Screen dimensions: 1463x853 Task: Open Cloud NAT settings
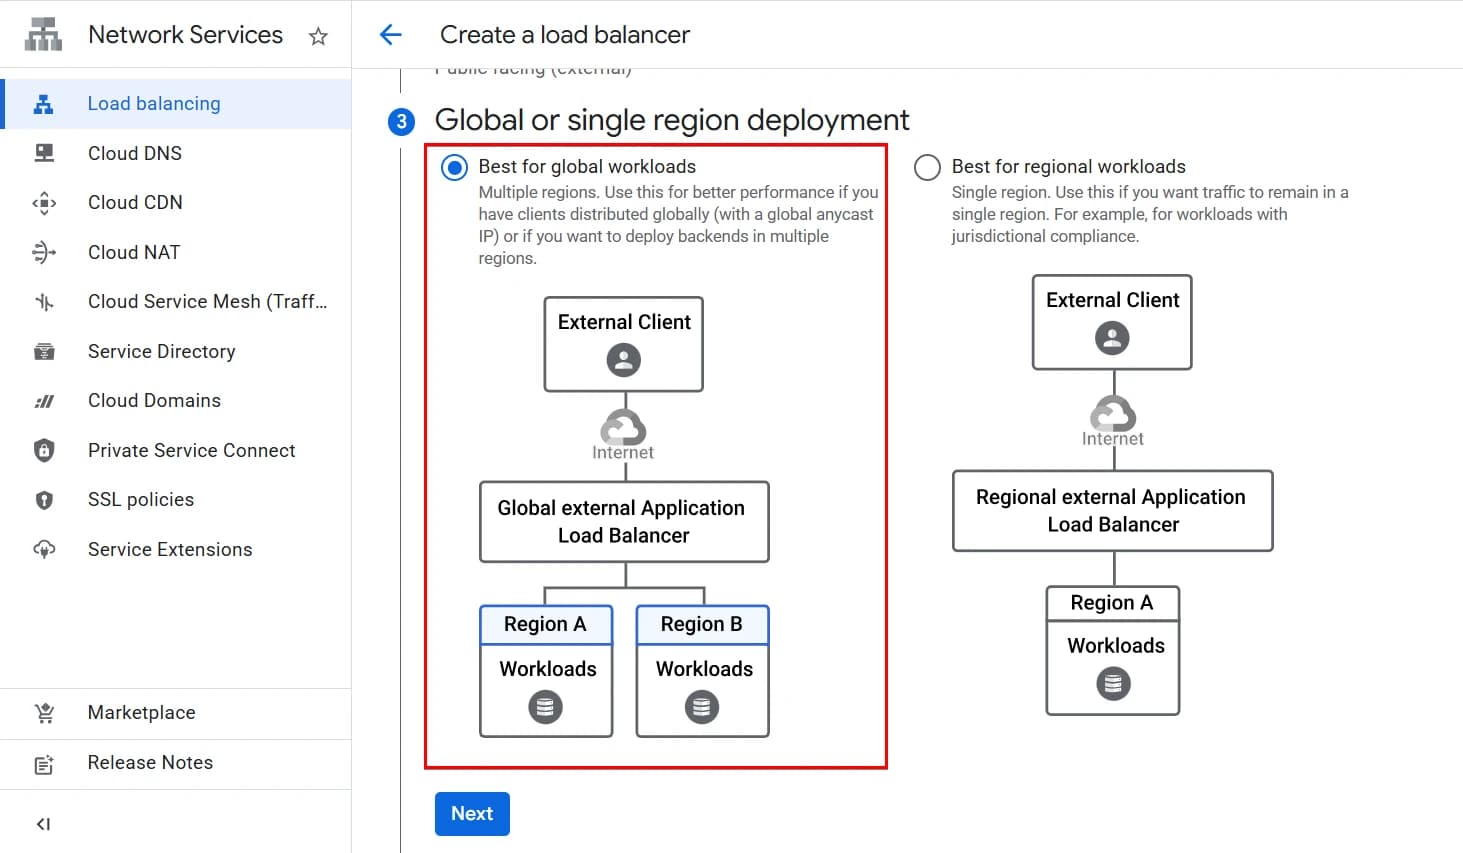click(x=132, y=252)
